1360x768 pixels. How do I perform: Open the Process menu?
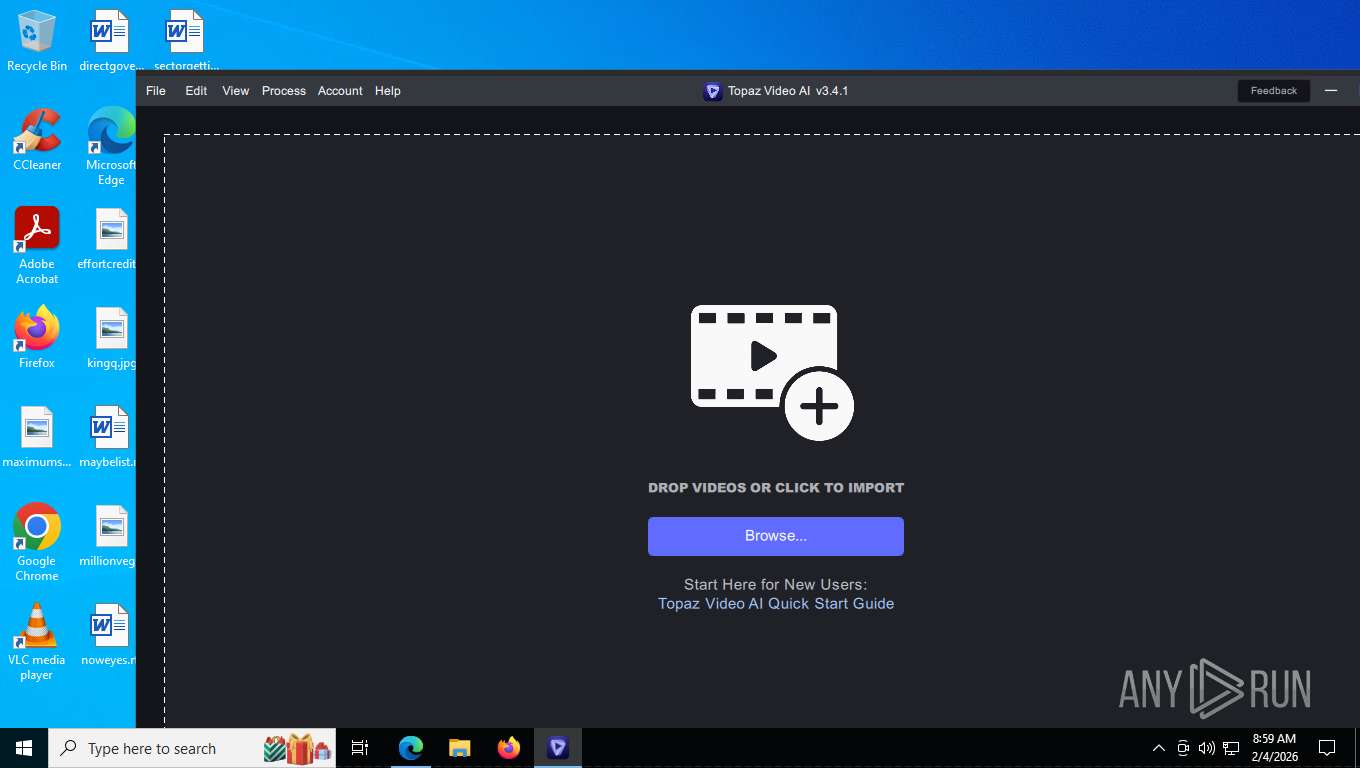click(284, 91)
